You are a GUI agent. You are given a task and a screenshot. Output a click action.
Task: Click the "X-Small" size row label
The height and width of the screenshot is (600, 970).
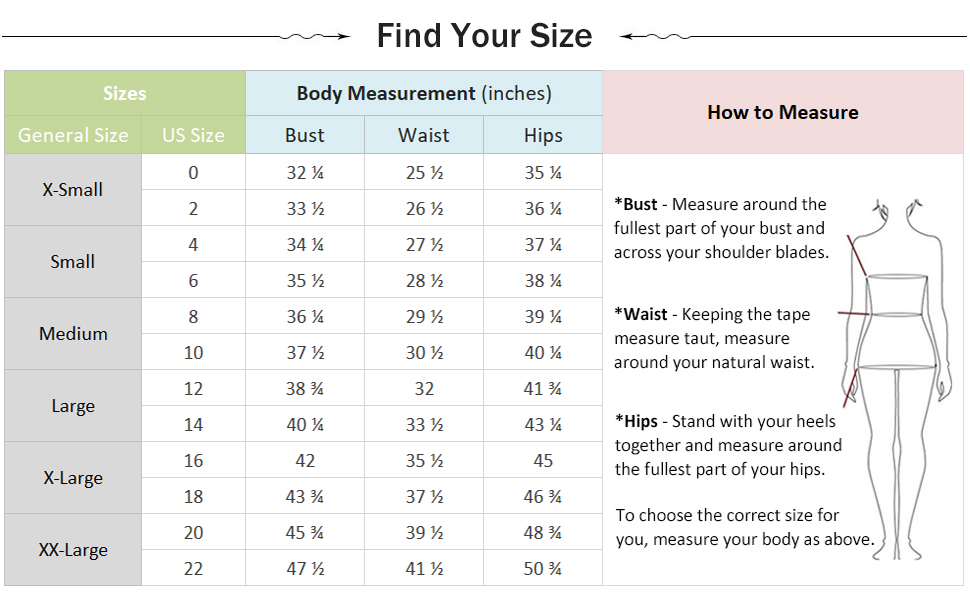click(x=73, y=190)
